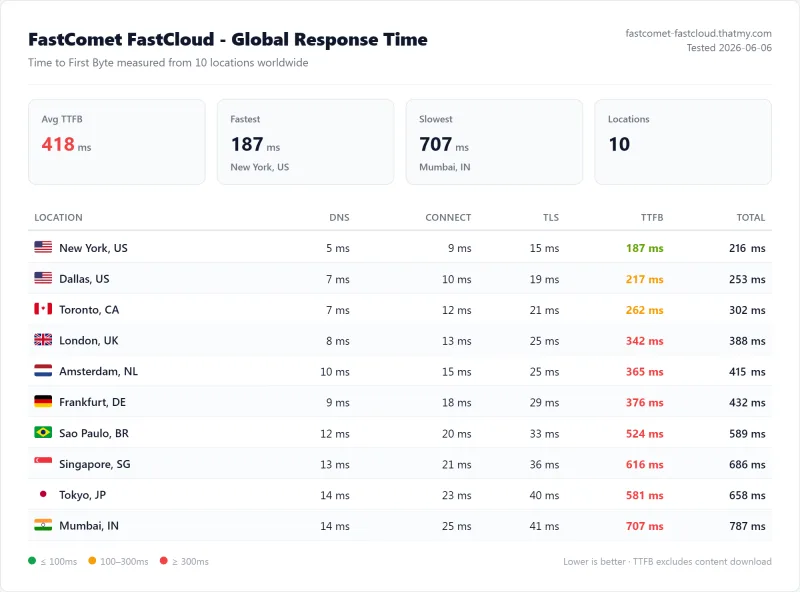Click the 5 ms DNS value for New York

(x=338, y=248)
